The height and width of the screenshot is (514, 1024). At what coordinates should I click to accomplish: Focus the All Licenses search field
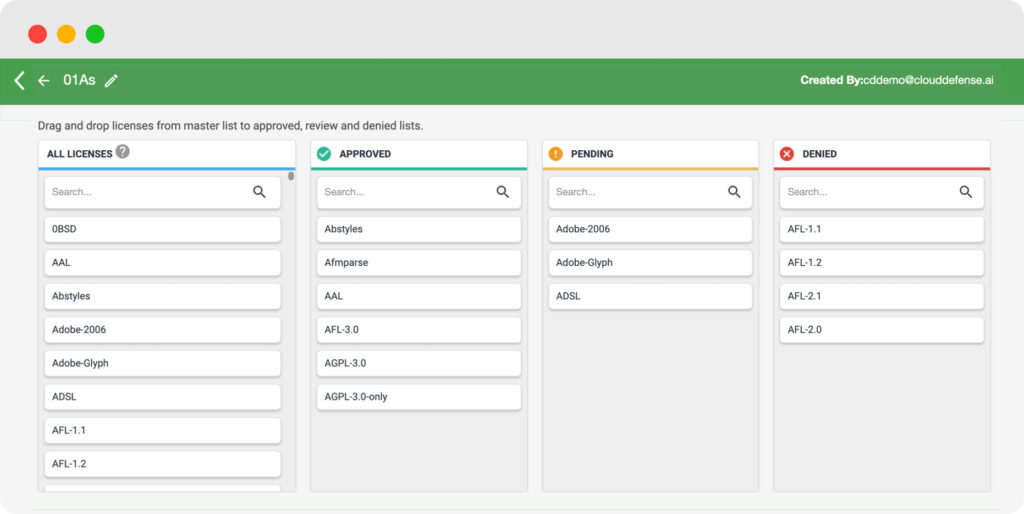[x=145, y=192]
